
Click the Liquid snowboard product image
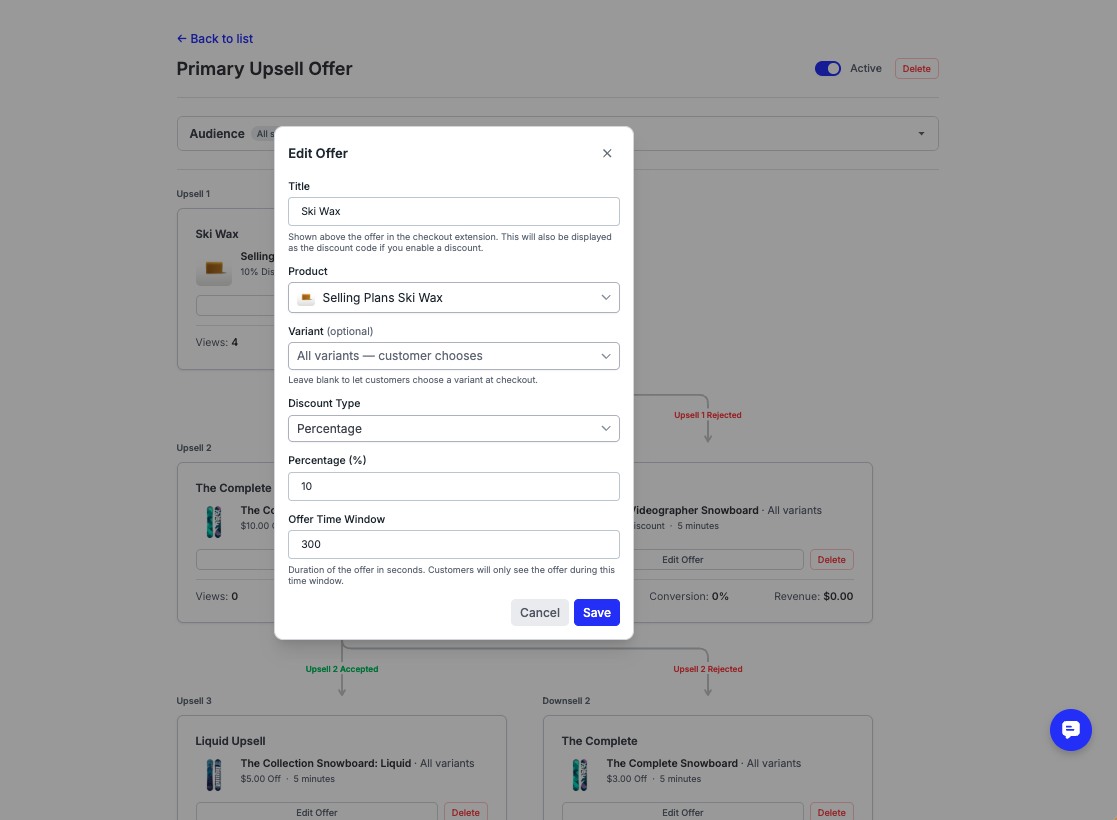[213, 773]
